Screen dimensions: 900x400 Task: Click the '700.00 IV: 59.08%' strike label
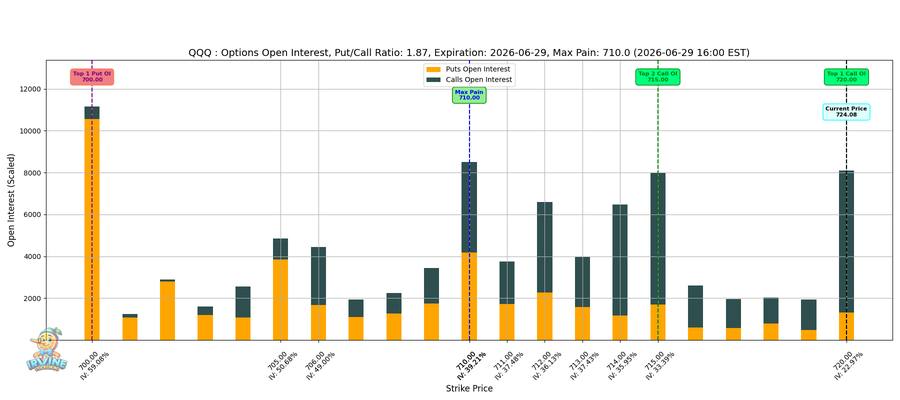[95, 364]
